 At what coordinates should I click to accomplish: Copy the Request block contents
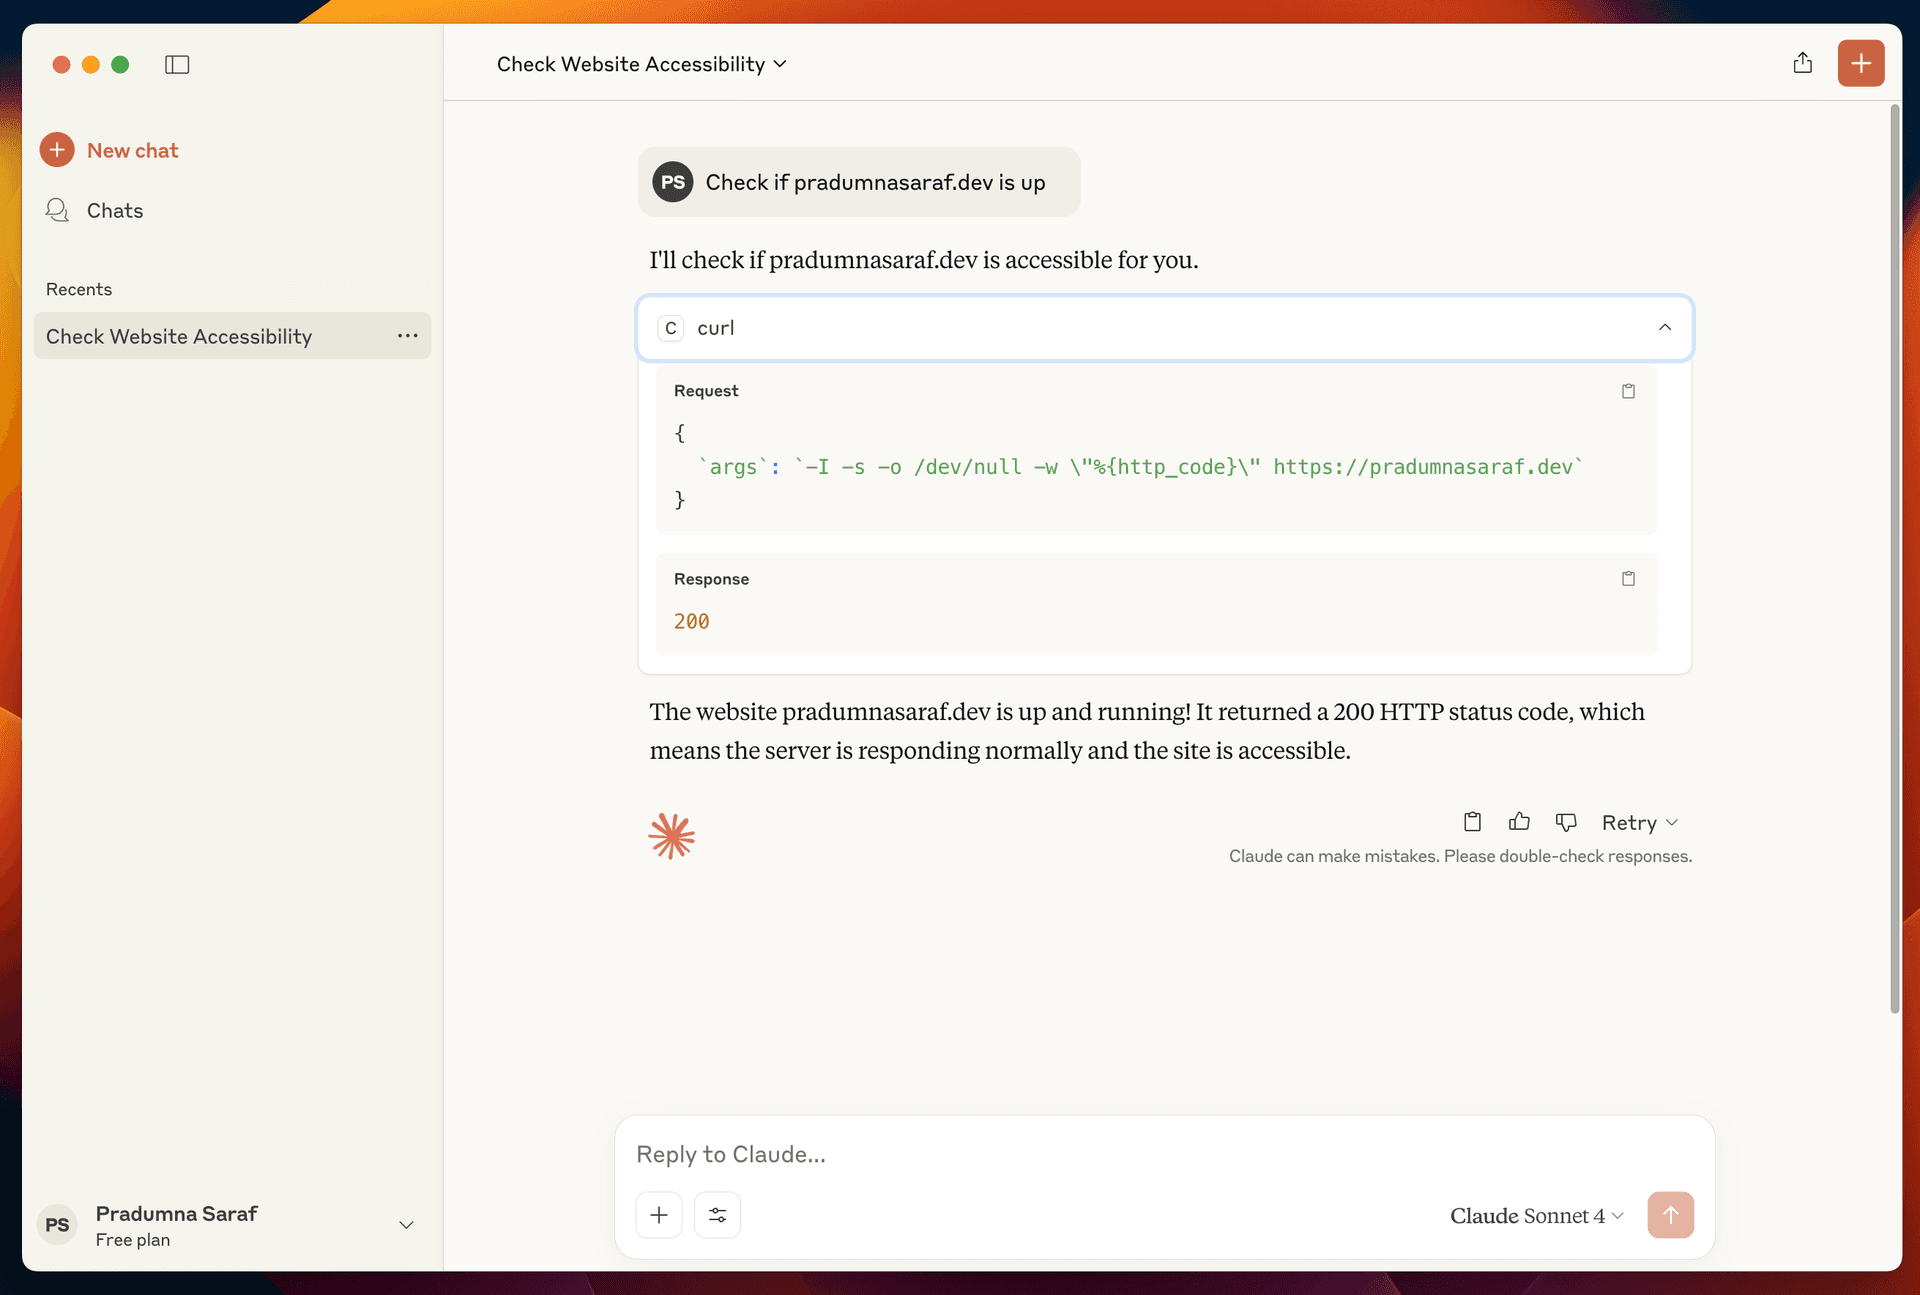click(1627, 391)
